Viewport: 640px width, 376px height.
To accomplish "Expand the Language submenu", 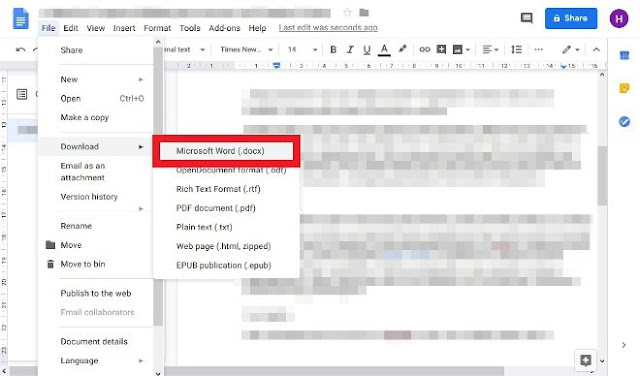I will pos(96,360).
